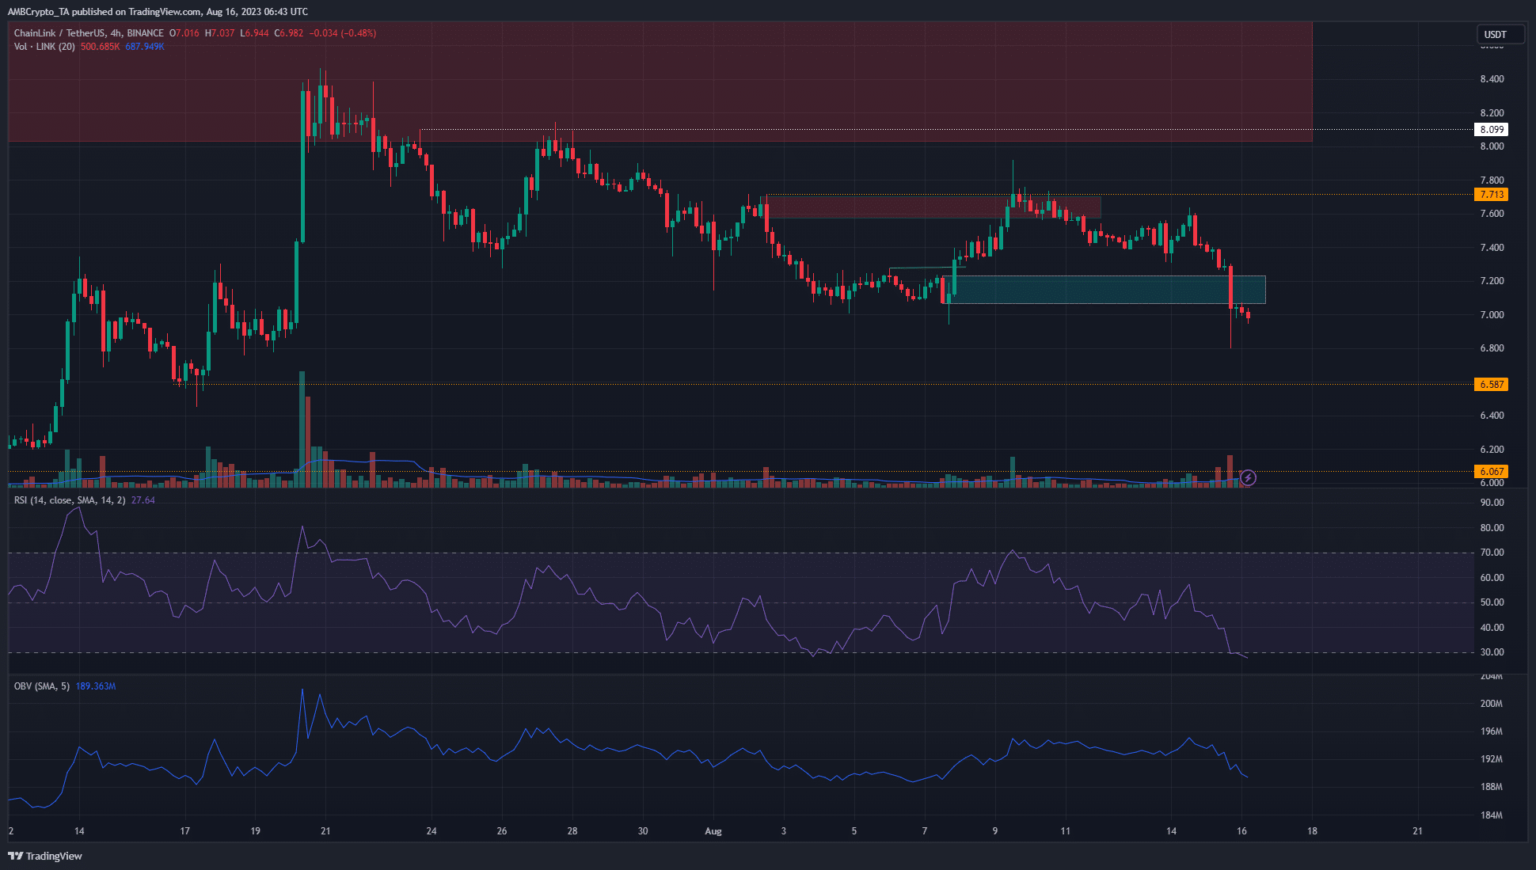Select the large red resistance zone at top

[x=660, y=80]
